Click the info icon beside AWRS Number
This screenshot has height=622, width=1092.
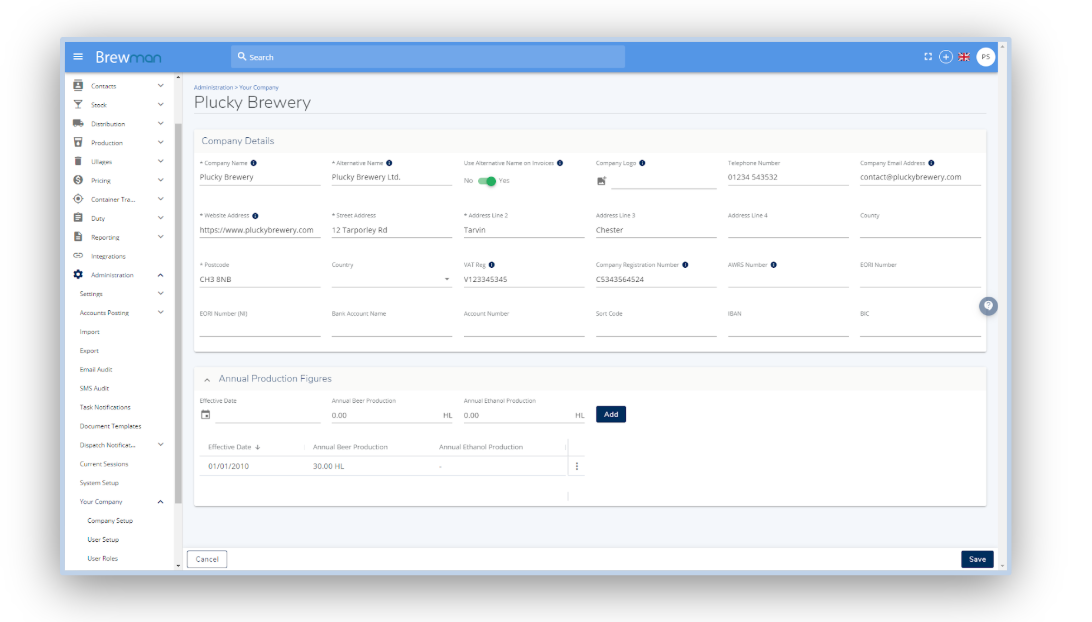tap(774, 265)
